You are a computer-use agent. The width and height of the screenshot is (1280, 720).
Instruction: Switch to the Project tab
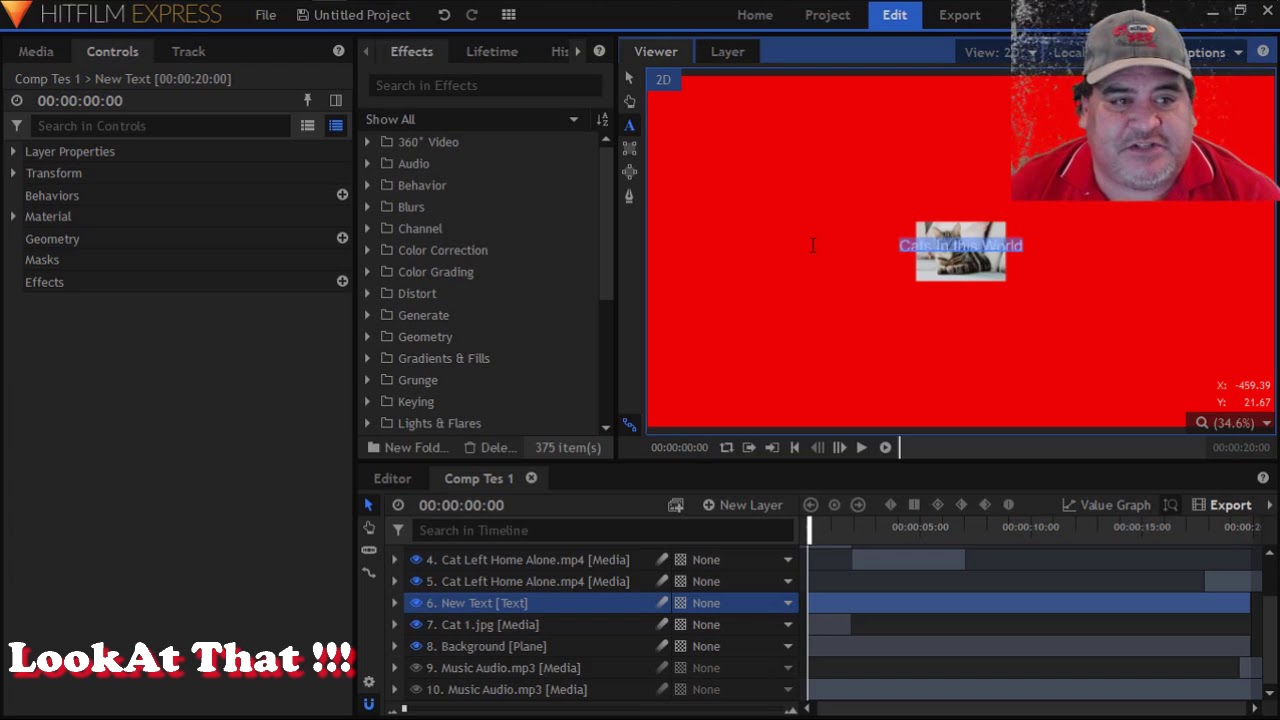(x=827, y=15)
